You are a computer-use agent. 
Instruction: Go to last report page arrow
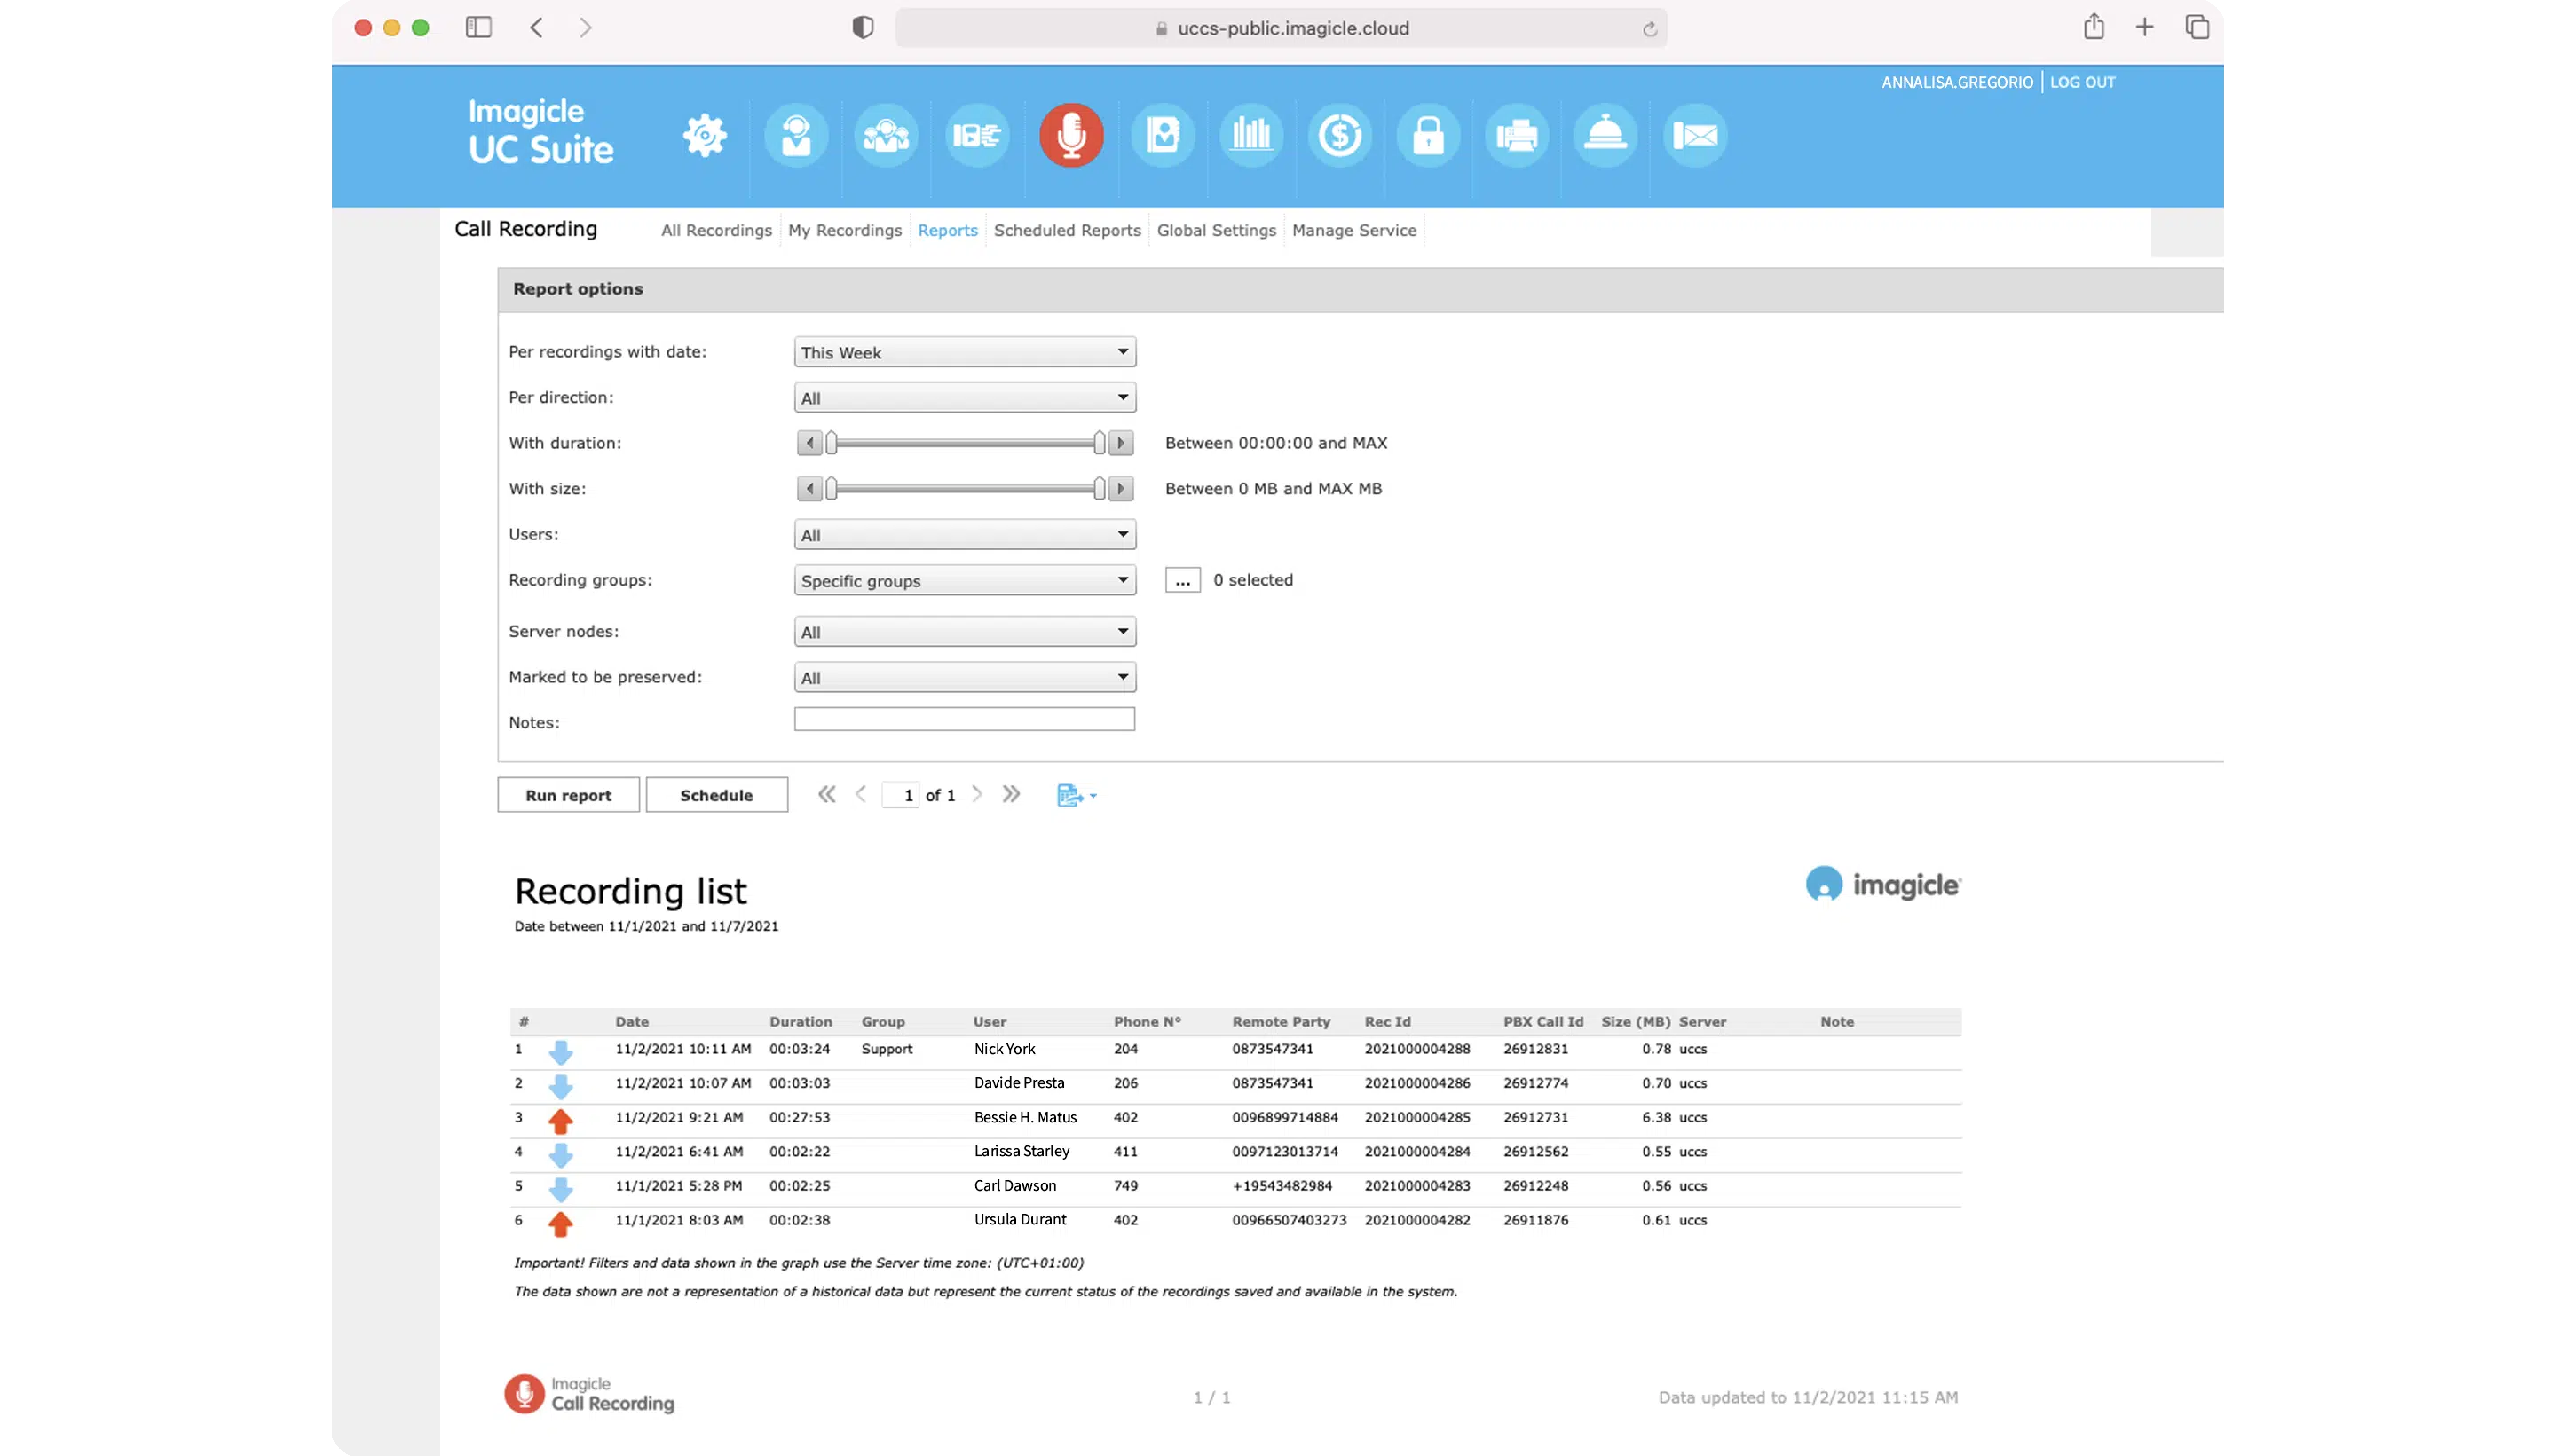tap(1011, 794)
